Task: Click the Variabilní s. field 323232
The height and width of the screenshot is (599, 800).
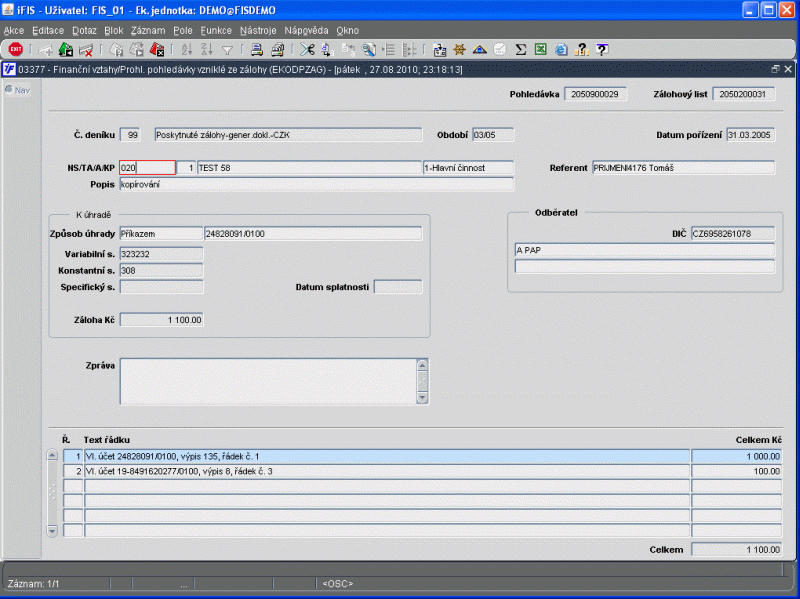Action: click(x=161, y=254)
